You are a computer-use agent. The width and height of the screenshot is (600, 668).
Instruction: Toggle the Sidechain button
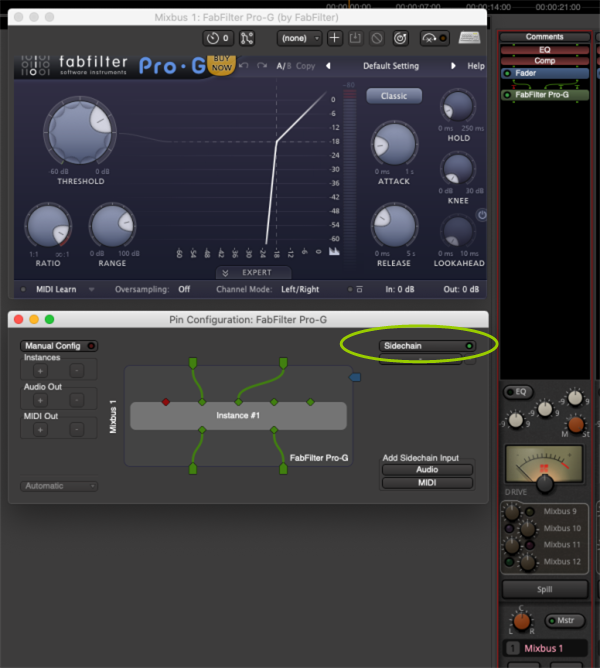427,346
